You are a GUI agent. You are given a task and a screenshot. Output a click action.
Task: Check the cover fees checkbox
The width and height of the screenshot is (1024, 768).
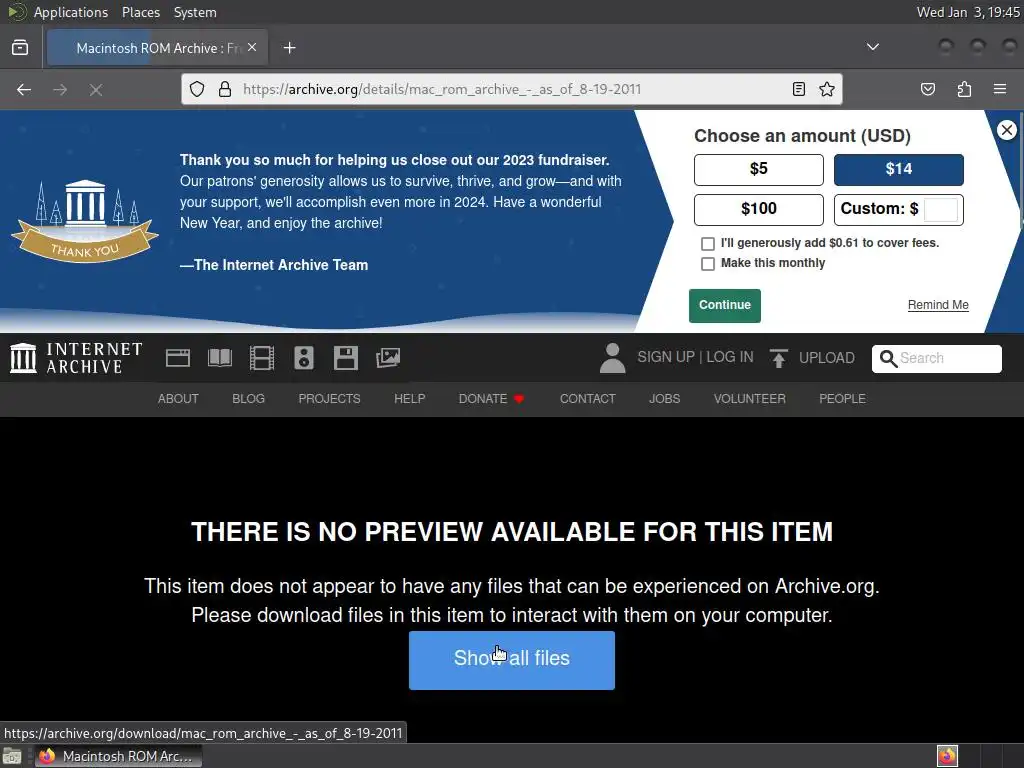pos(708,244)
